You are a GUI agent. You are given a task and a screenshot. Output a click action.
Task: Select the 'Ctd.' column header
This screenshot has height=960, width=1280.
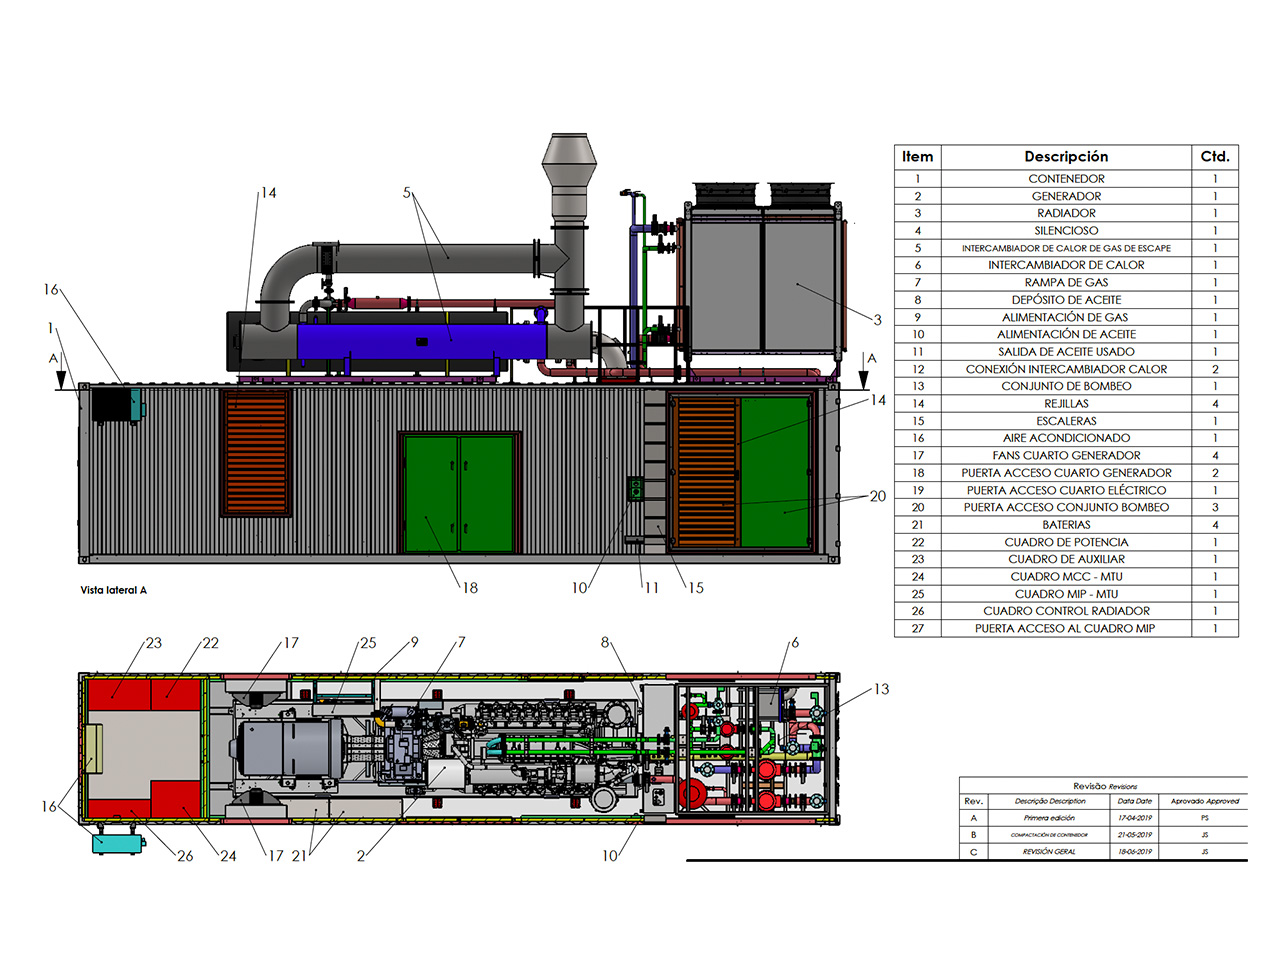1215,157
